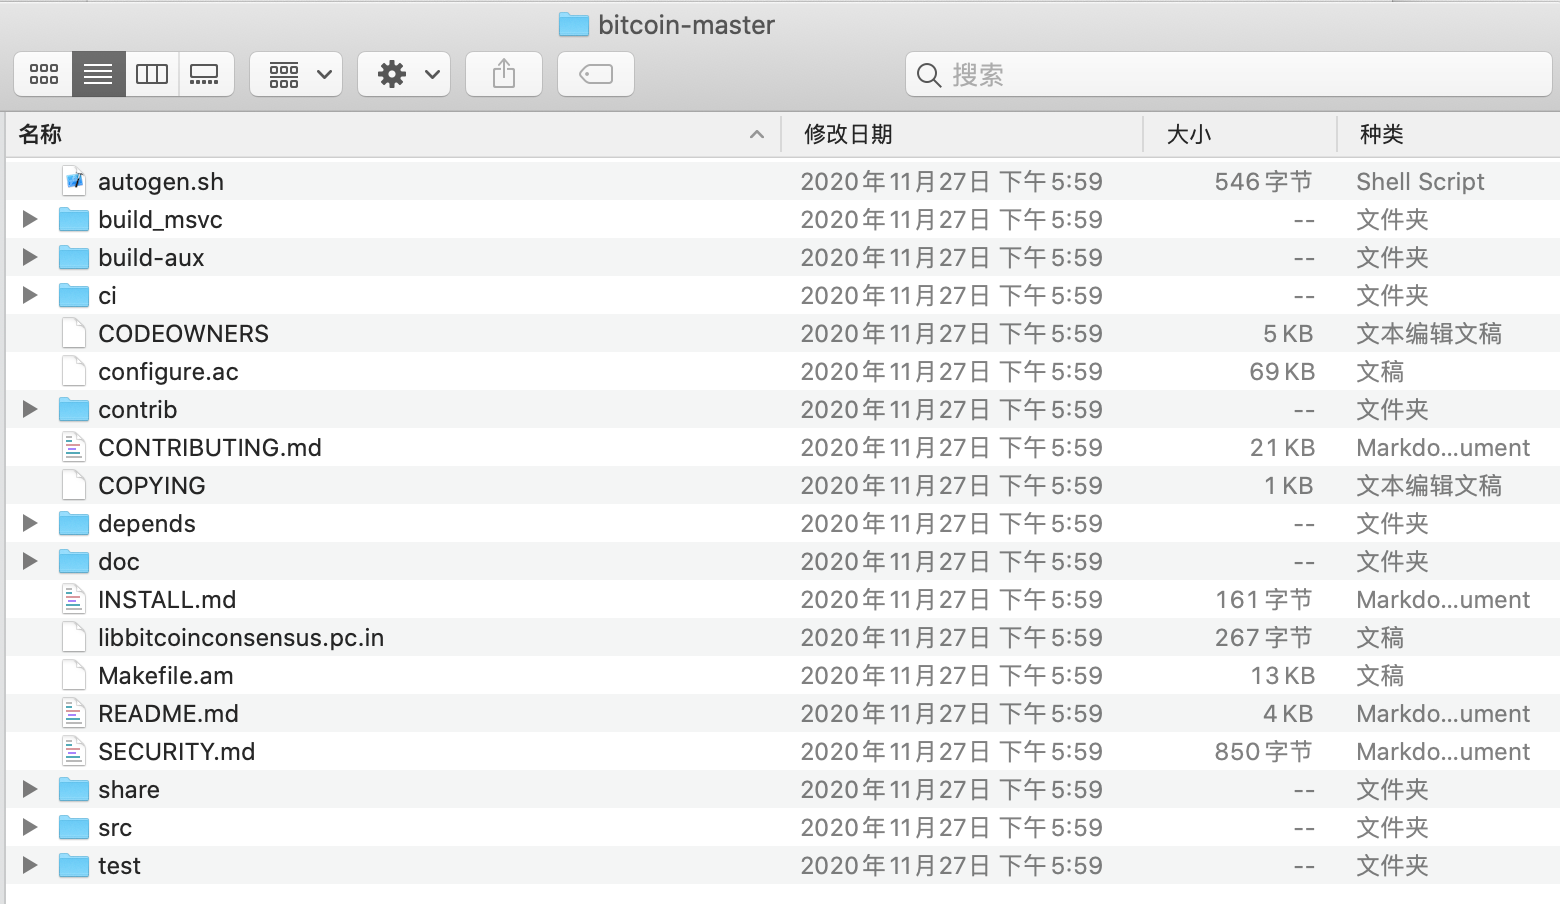Select the contrib folder icon

(74, 409)
